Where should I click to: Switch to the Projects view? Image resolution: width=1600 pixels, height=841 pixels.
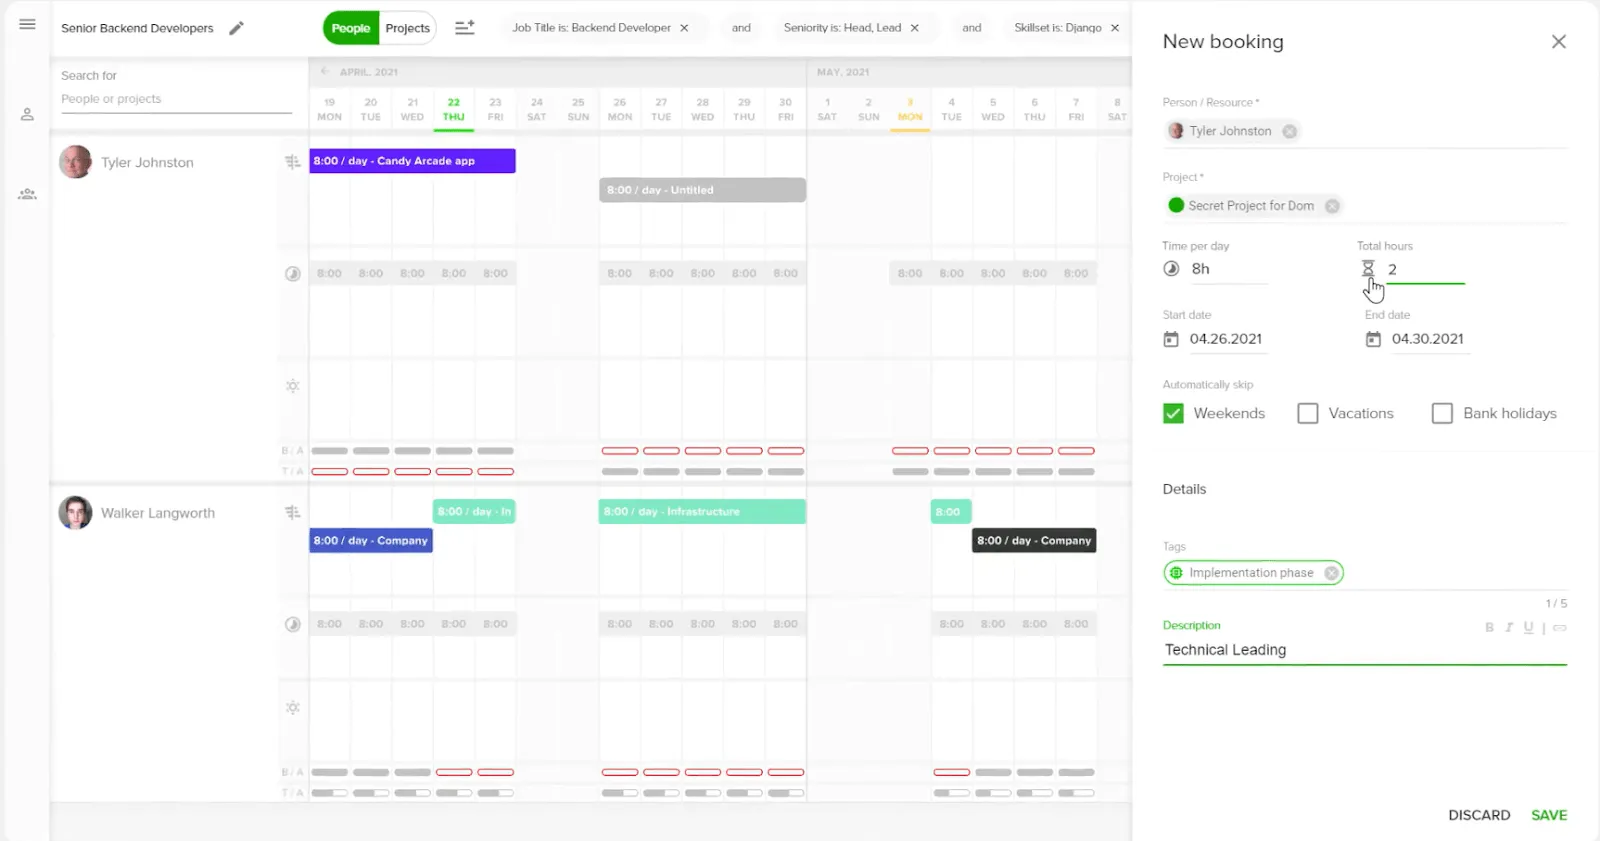click(408, 28)
